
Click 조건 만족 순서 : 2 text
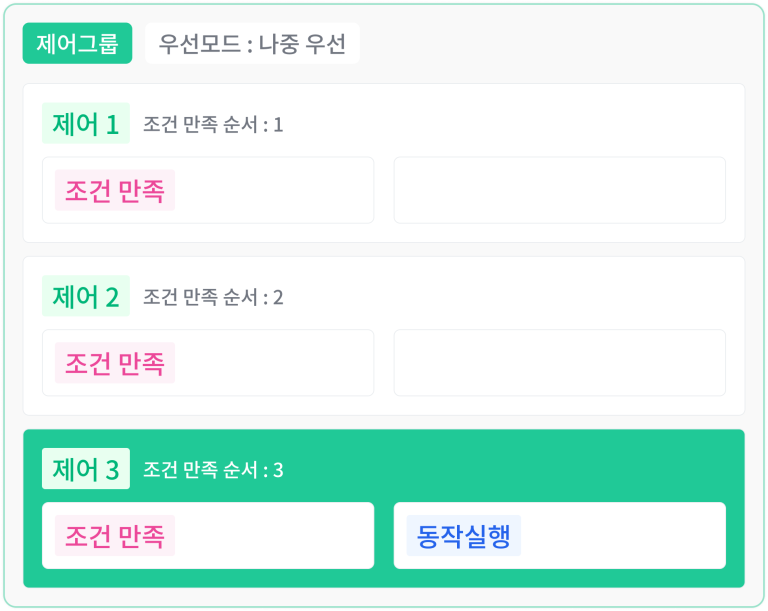[213, 297]
